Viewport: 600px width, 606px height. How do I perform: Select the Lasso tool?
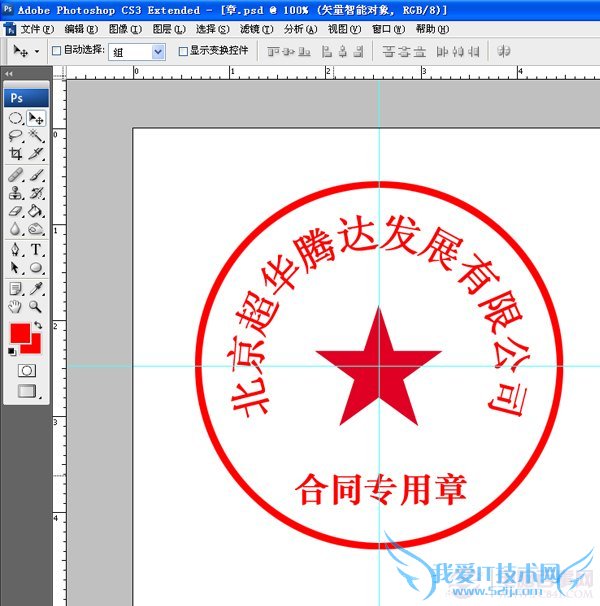[15, 136]
